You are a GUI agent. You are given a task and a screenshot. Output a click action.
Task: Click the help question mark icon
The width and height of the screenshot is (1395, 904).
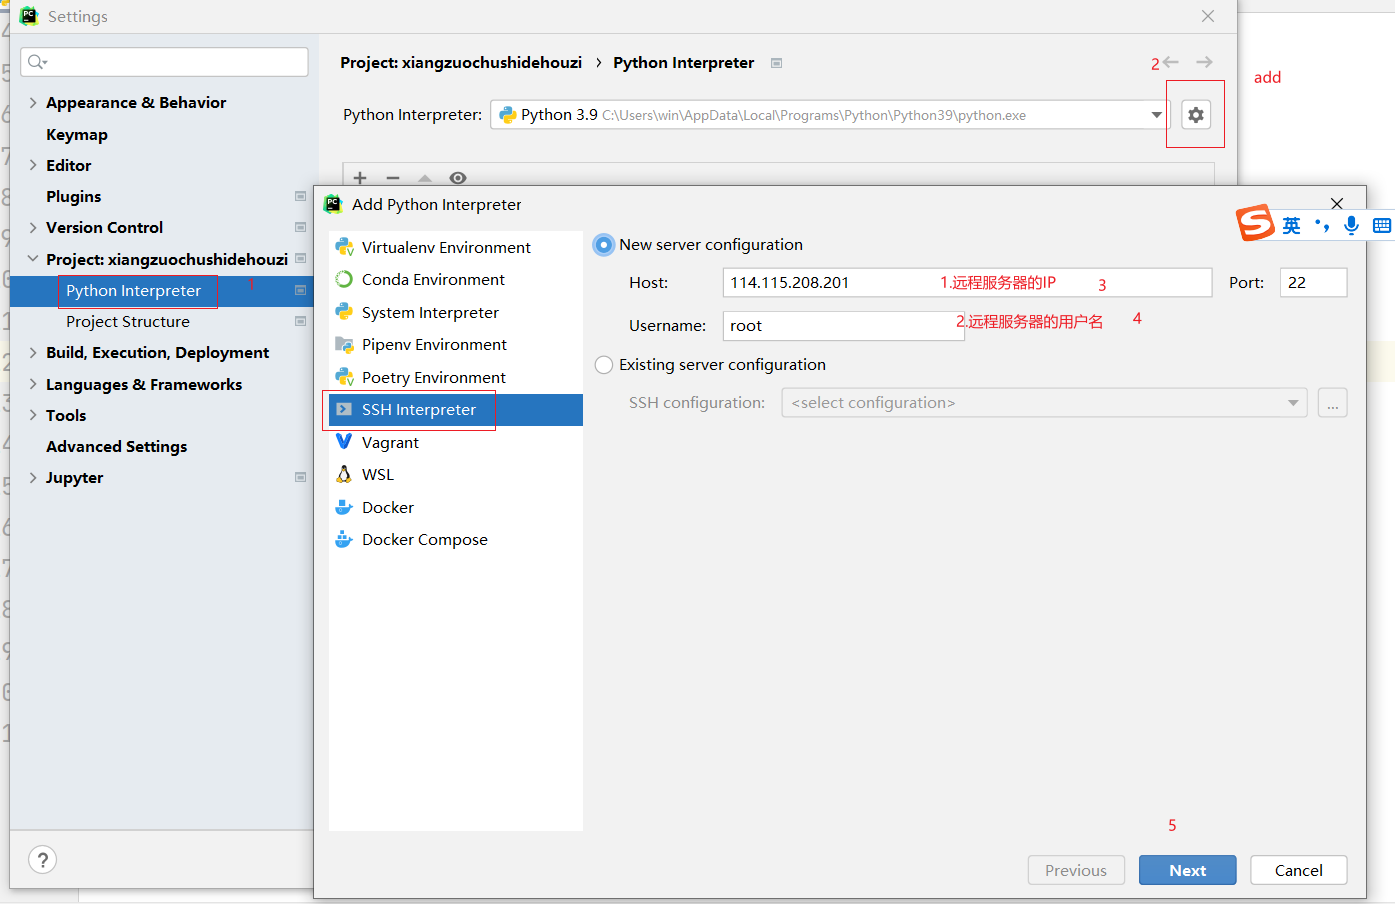(x=42, y=859)
